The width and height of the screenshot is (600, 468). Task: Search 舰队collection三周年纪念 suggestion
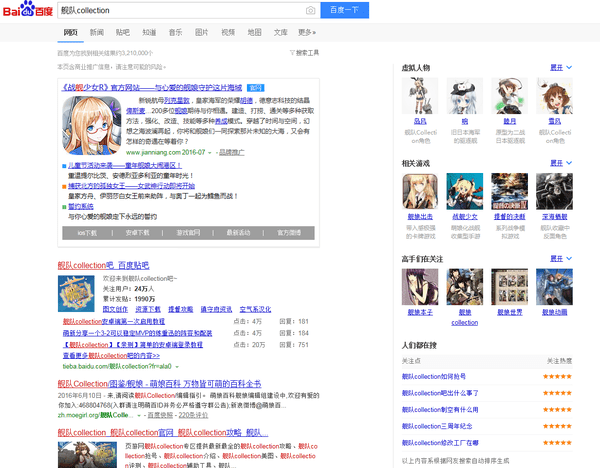click(x=437, y=426)
